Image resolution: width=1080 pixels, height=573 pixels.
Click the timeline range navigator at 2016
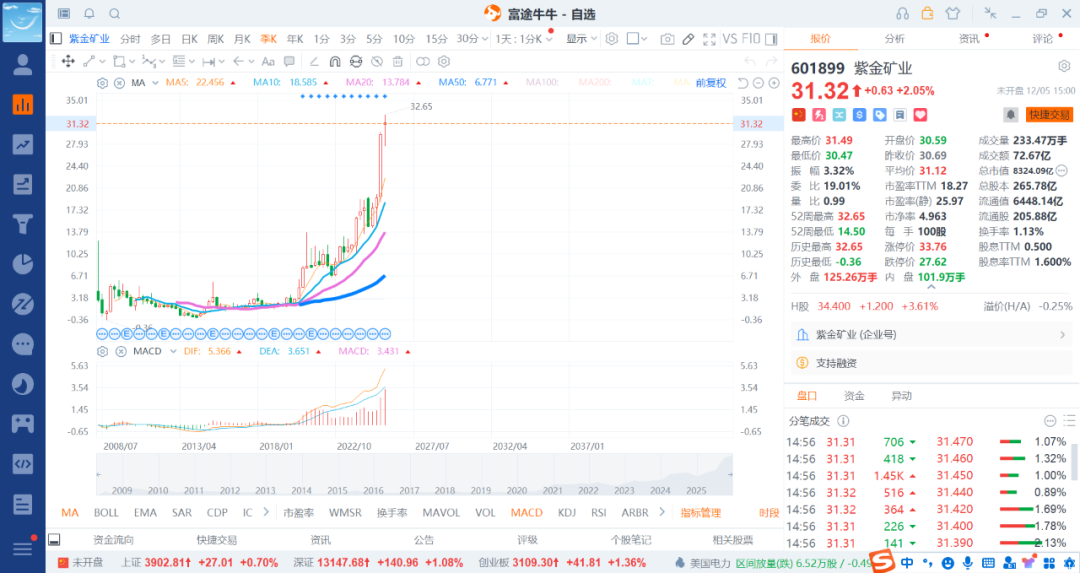[x=373, y=490]
